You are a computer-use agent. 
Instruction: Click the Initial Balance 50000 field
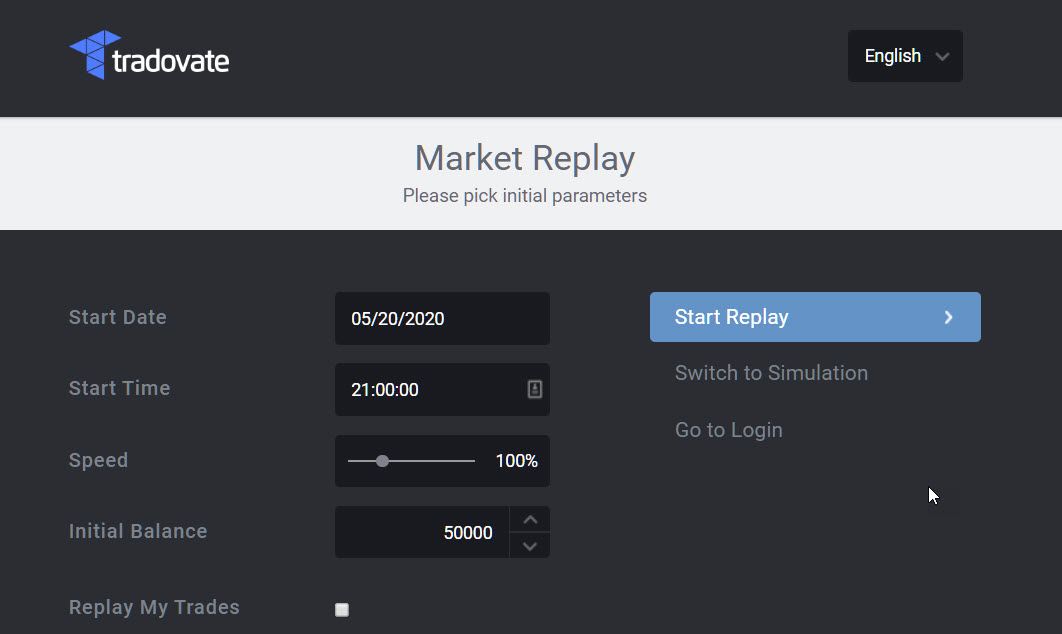(x=422, y=532)
